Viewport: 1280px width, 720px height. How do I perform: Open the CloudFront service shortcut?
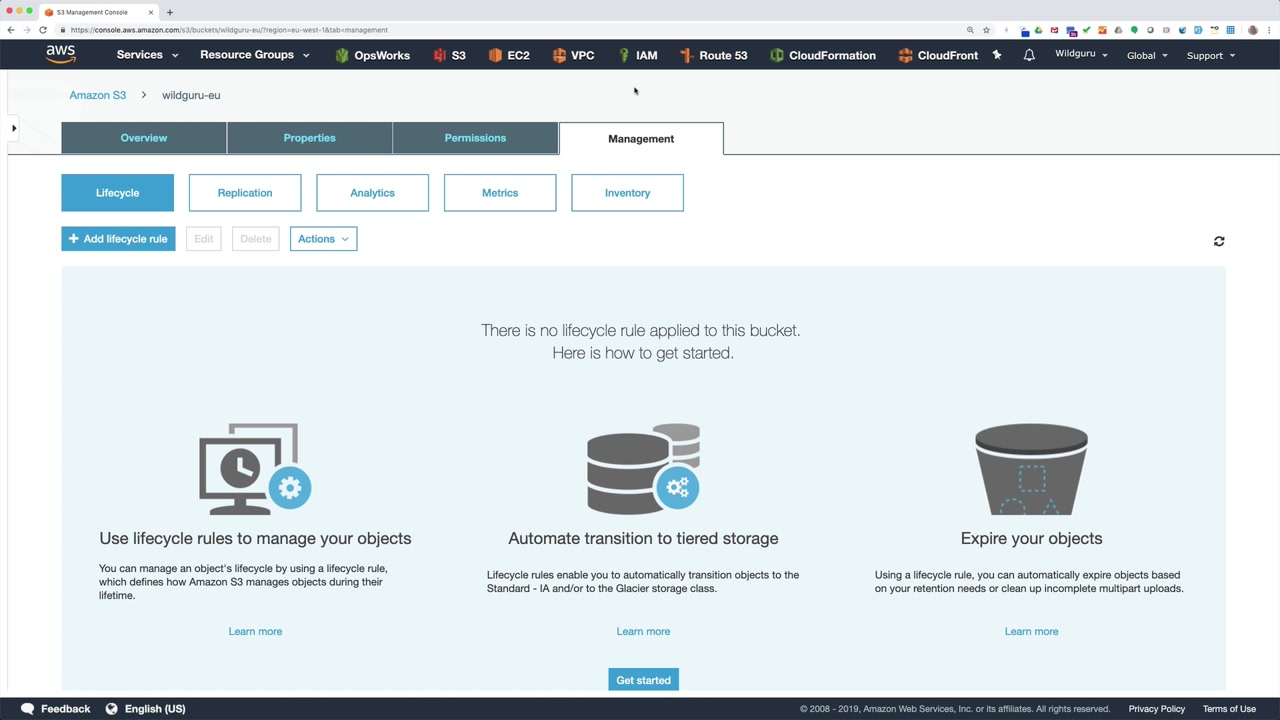[x=938, y=55]
